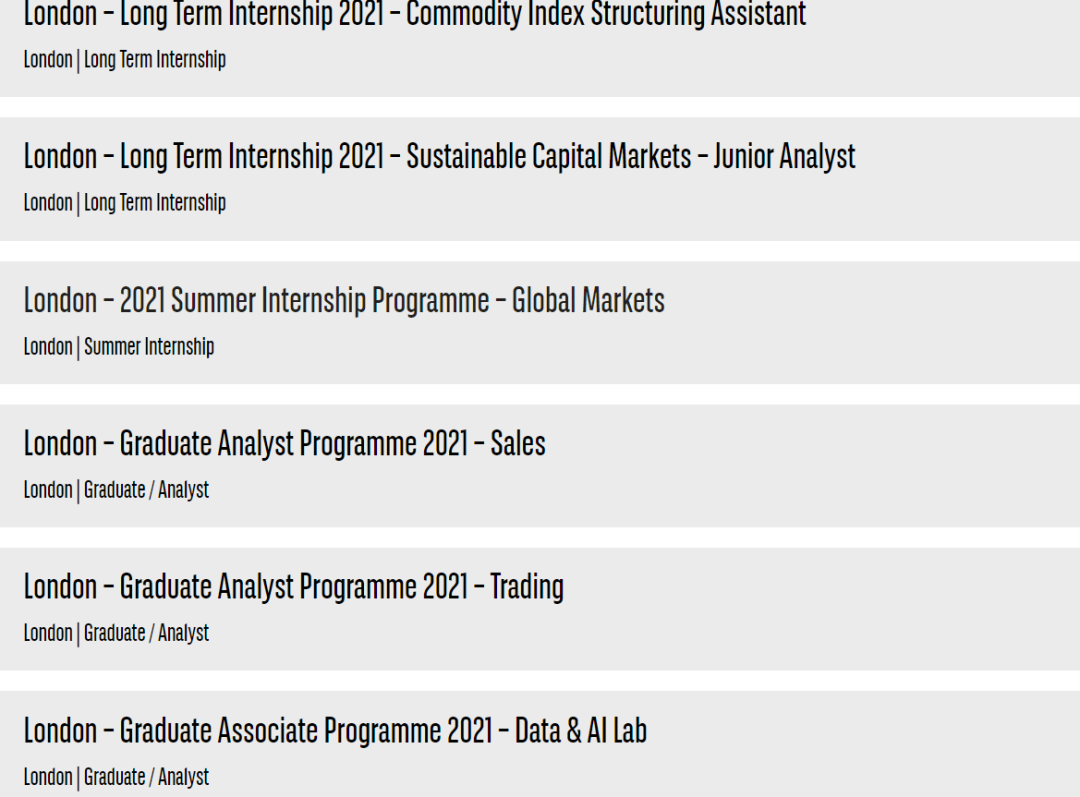Click the words 'Junior Analyst' in listing title
1080x797 pixels.
click(785, 157)
